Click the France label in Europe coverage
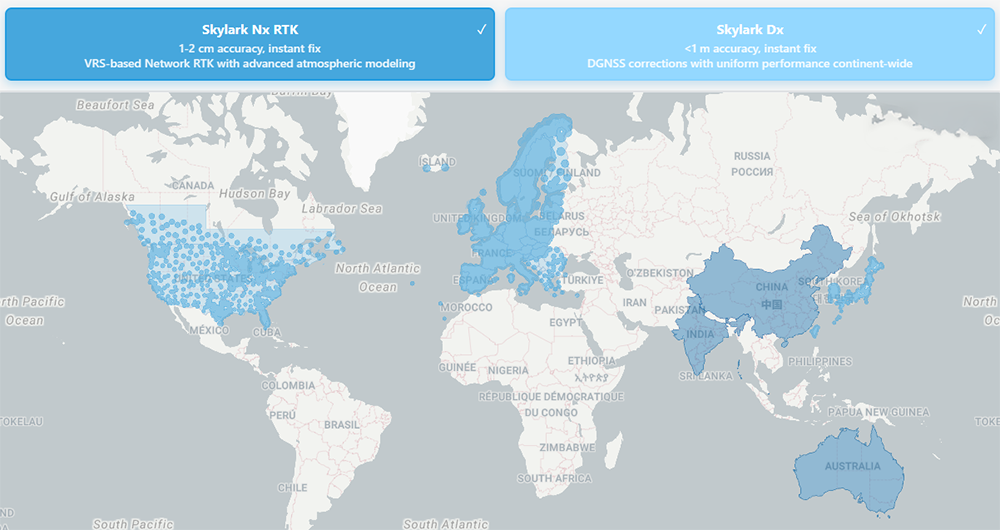The height and width of the screenshot is (530, 1000). 491,253
